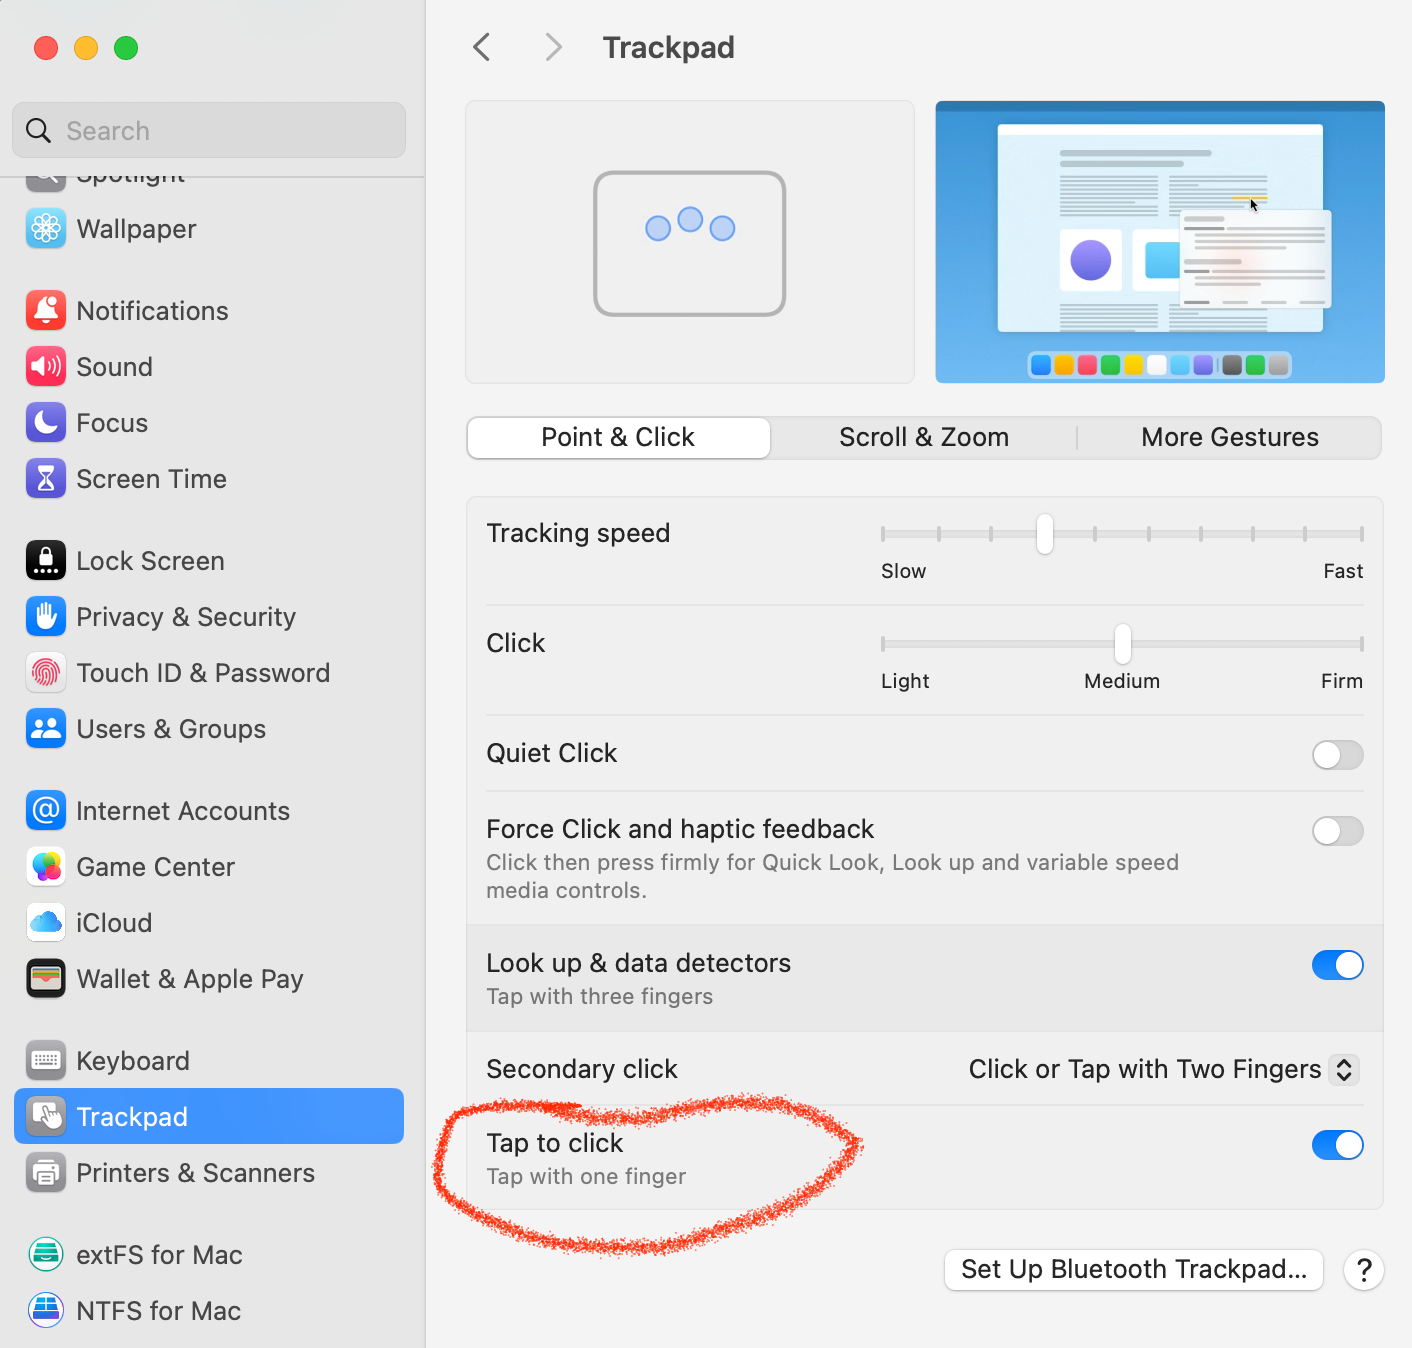
Task: Open Sound via the speaker icon
Action: [46, 367]
